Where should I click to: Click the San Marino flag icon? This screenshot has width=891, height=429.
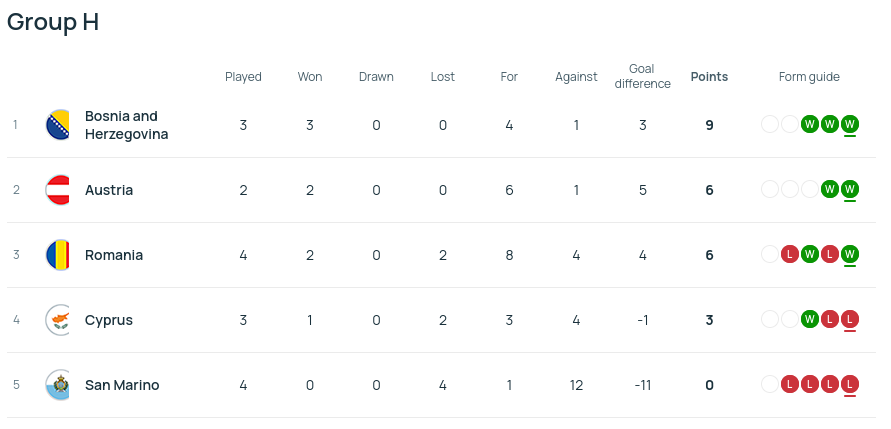(57, 385)
